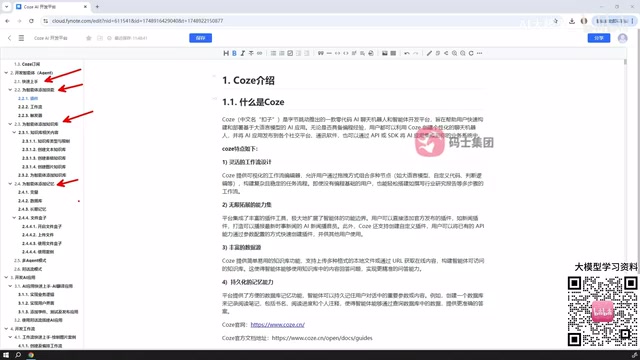
Task: Open the tab search dropdown arrow
Action: tap(6, 7)
